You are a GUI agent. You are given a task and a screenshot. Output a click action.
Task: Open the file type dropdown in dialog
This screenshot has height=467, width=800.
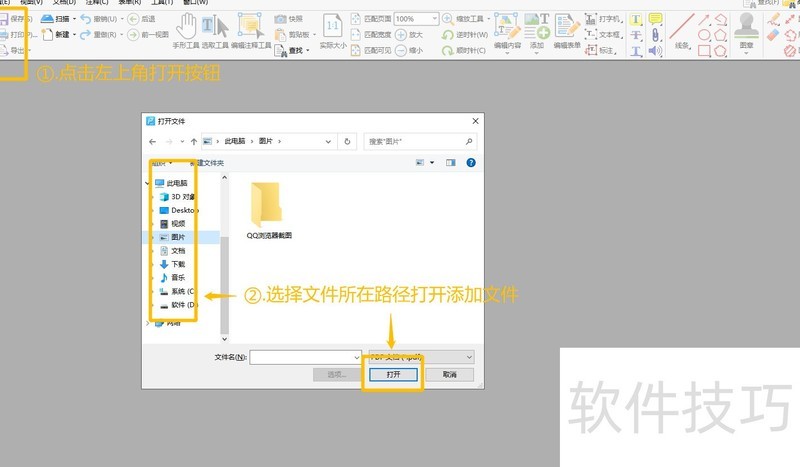(x=419, y=356)
